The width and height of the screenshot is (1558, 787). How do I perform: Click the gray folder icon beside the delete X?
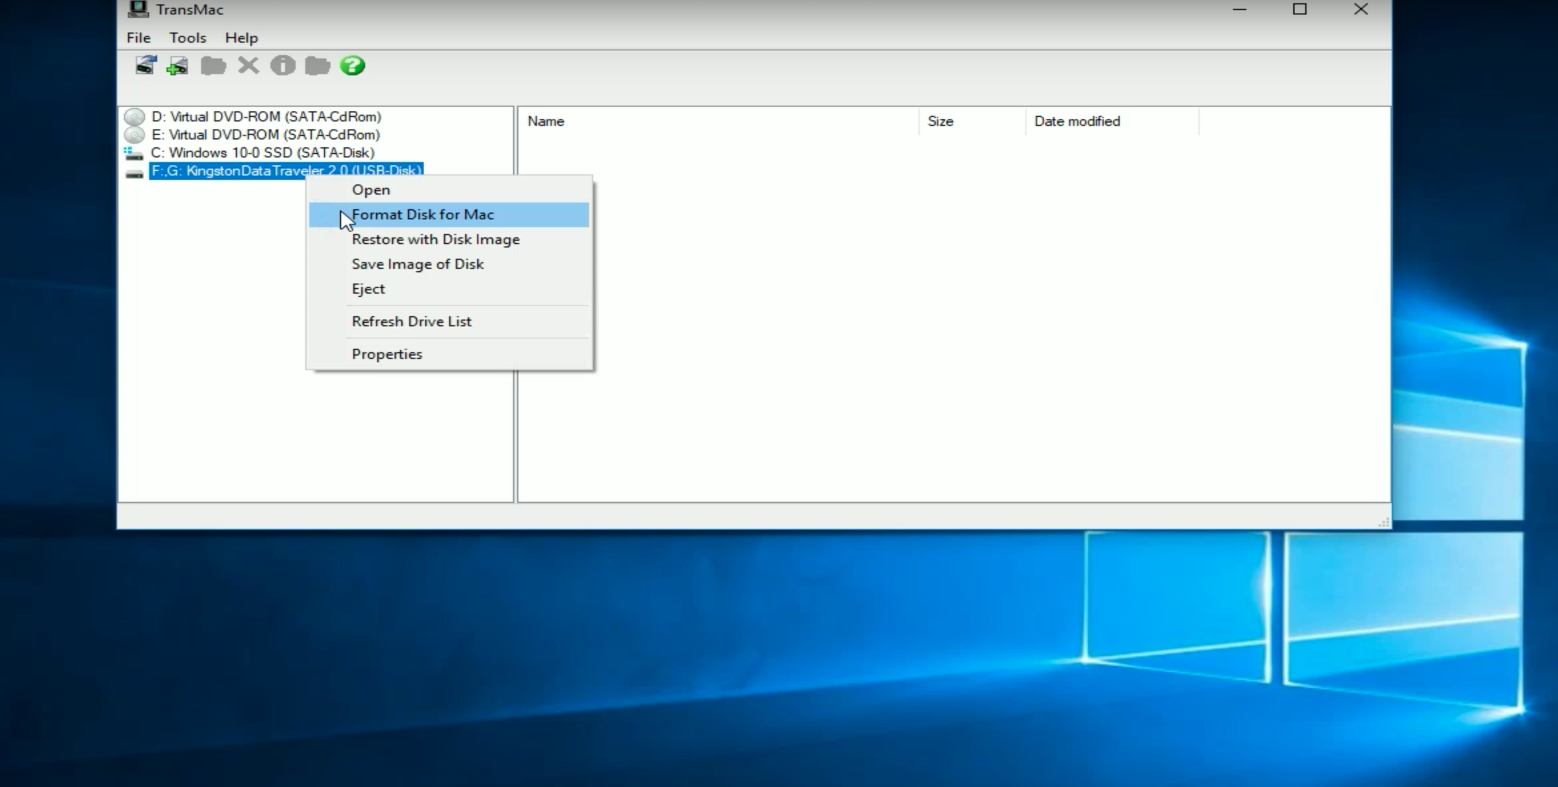(x=213, y=66)
